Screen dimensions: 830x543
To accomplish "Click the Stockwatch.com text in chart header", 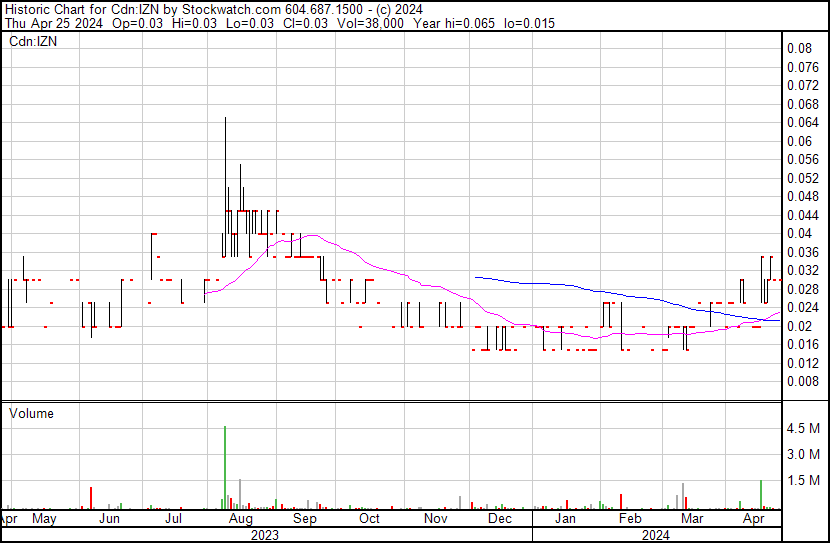I will click(220, 9).
